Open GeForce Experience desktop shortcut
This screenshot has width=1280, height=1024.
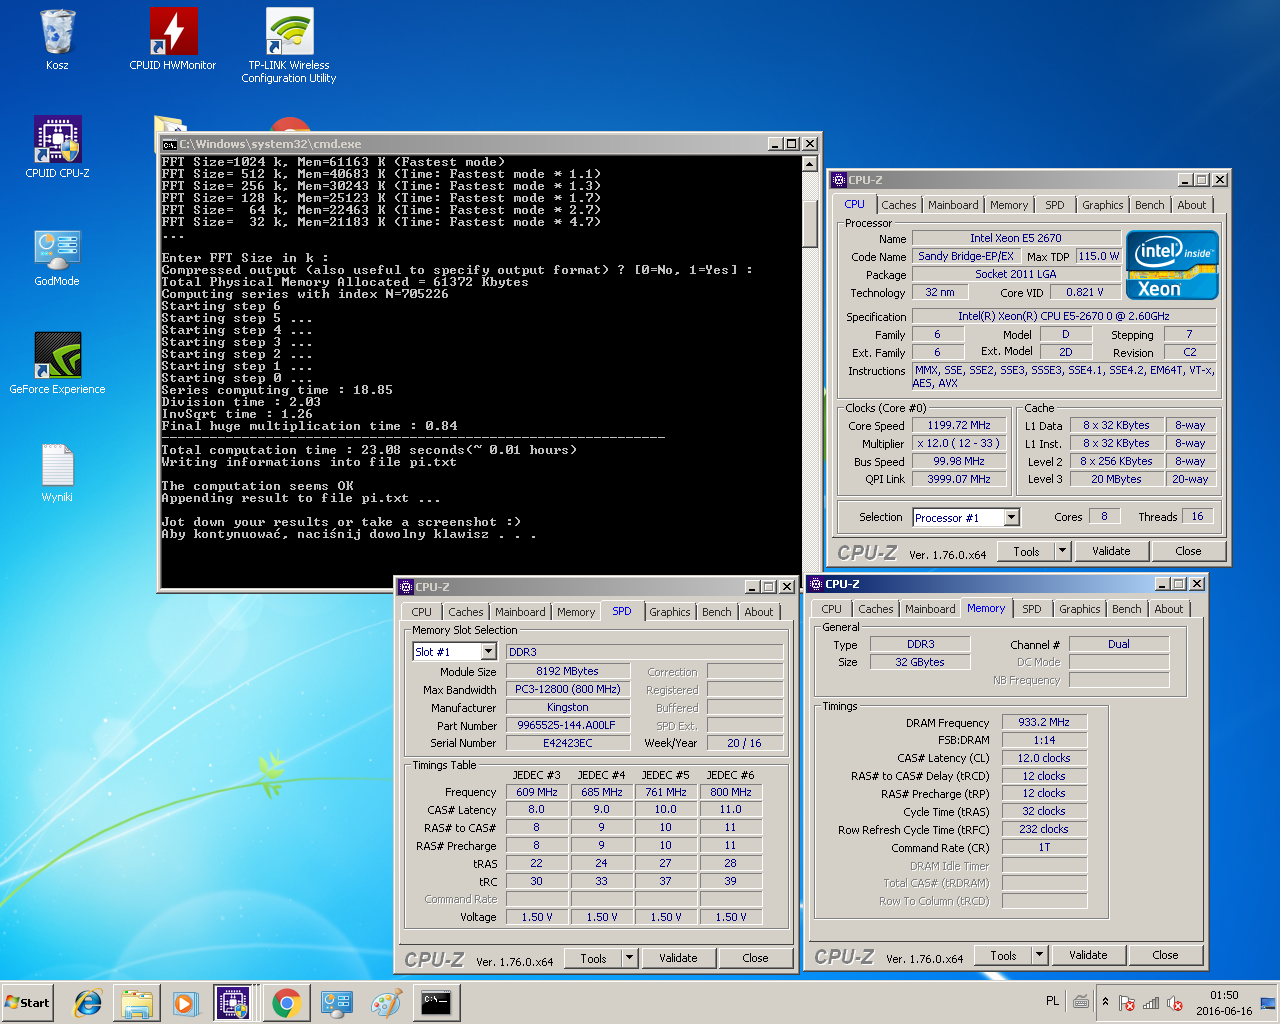pyautogui.click(x=57, y=363)
